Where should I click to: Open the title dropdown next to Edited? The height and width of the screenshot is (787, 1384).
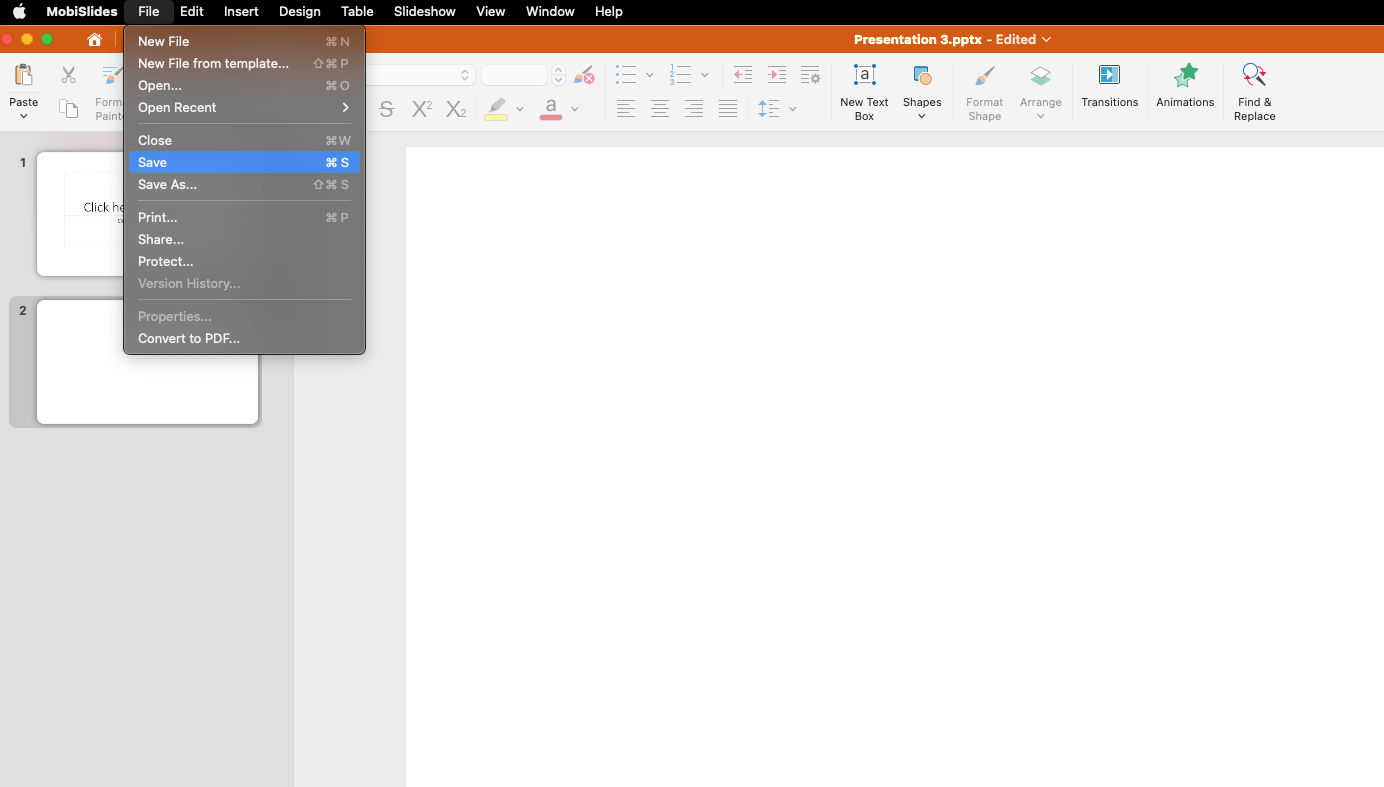click(1046, 40)
